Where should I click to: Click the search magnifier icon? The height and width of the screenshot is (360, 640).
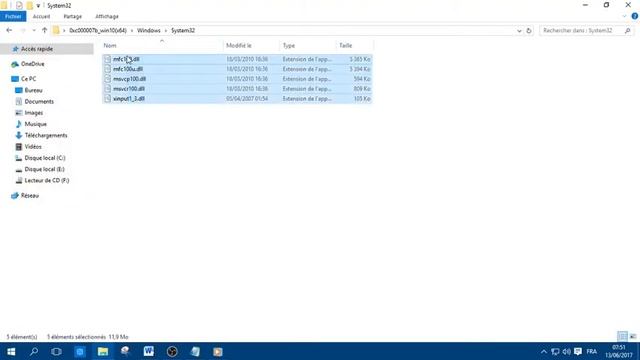pos(628,31)
